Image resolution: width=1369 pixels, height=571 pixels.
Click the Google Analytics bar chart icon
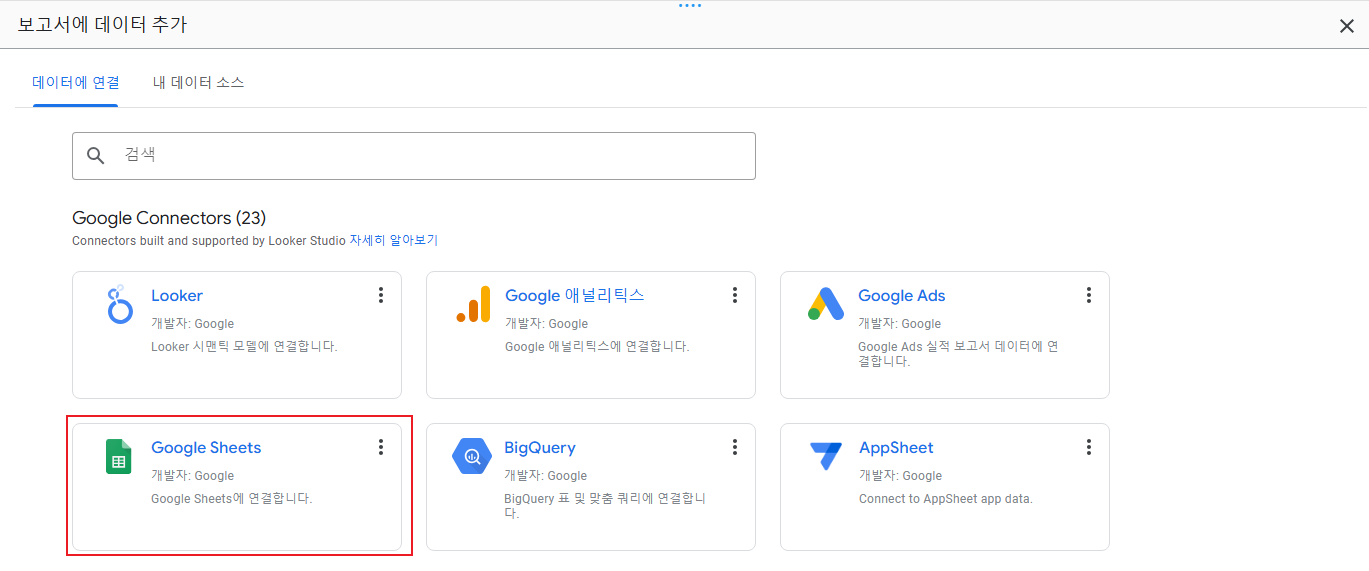point(473,304)
